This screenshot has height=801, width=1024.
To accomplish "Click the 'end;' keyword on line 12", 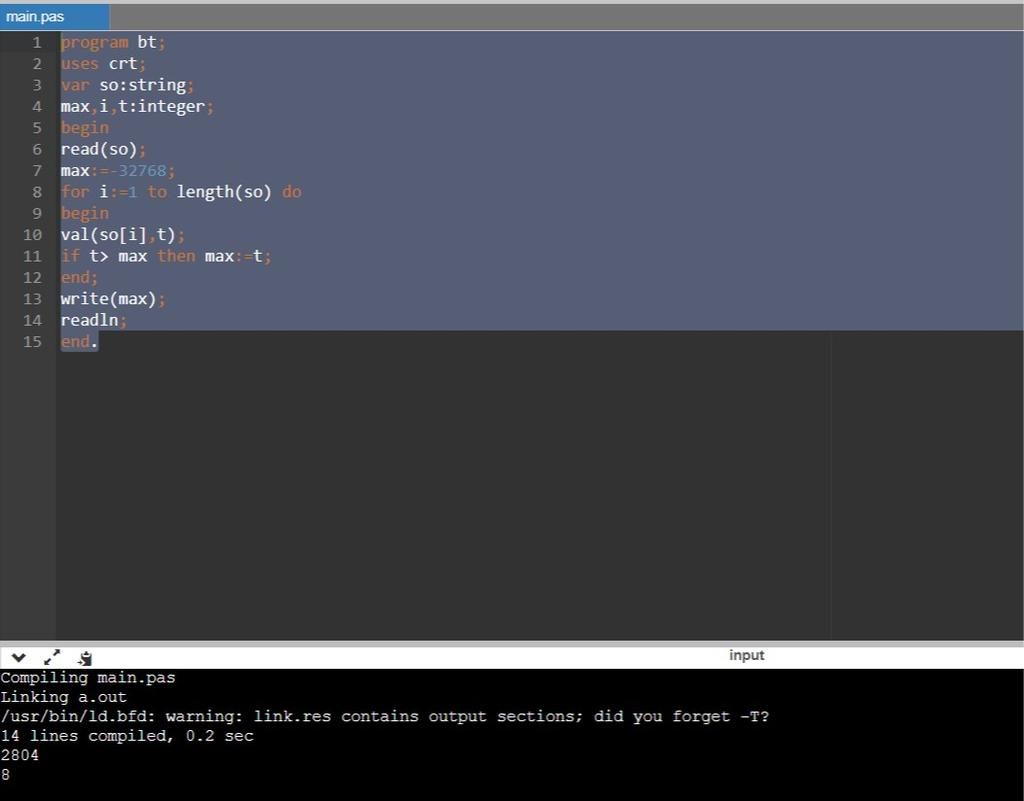I will [79, 278].
